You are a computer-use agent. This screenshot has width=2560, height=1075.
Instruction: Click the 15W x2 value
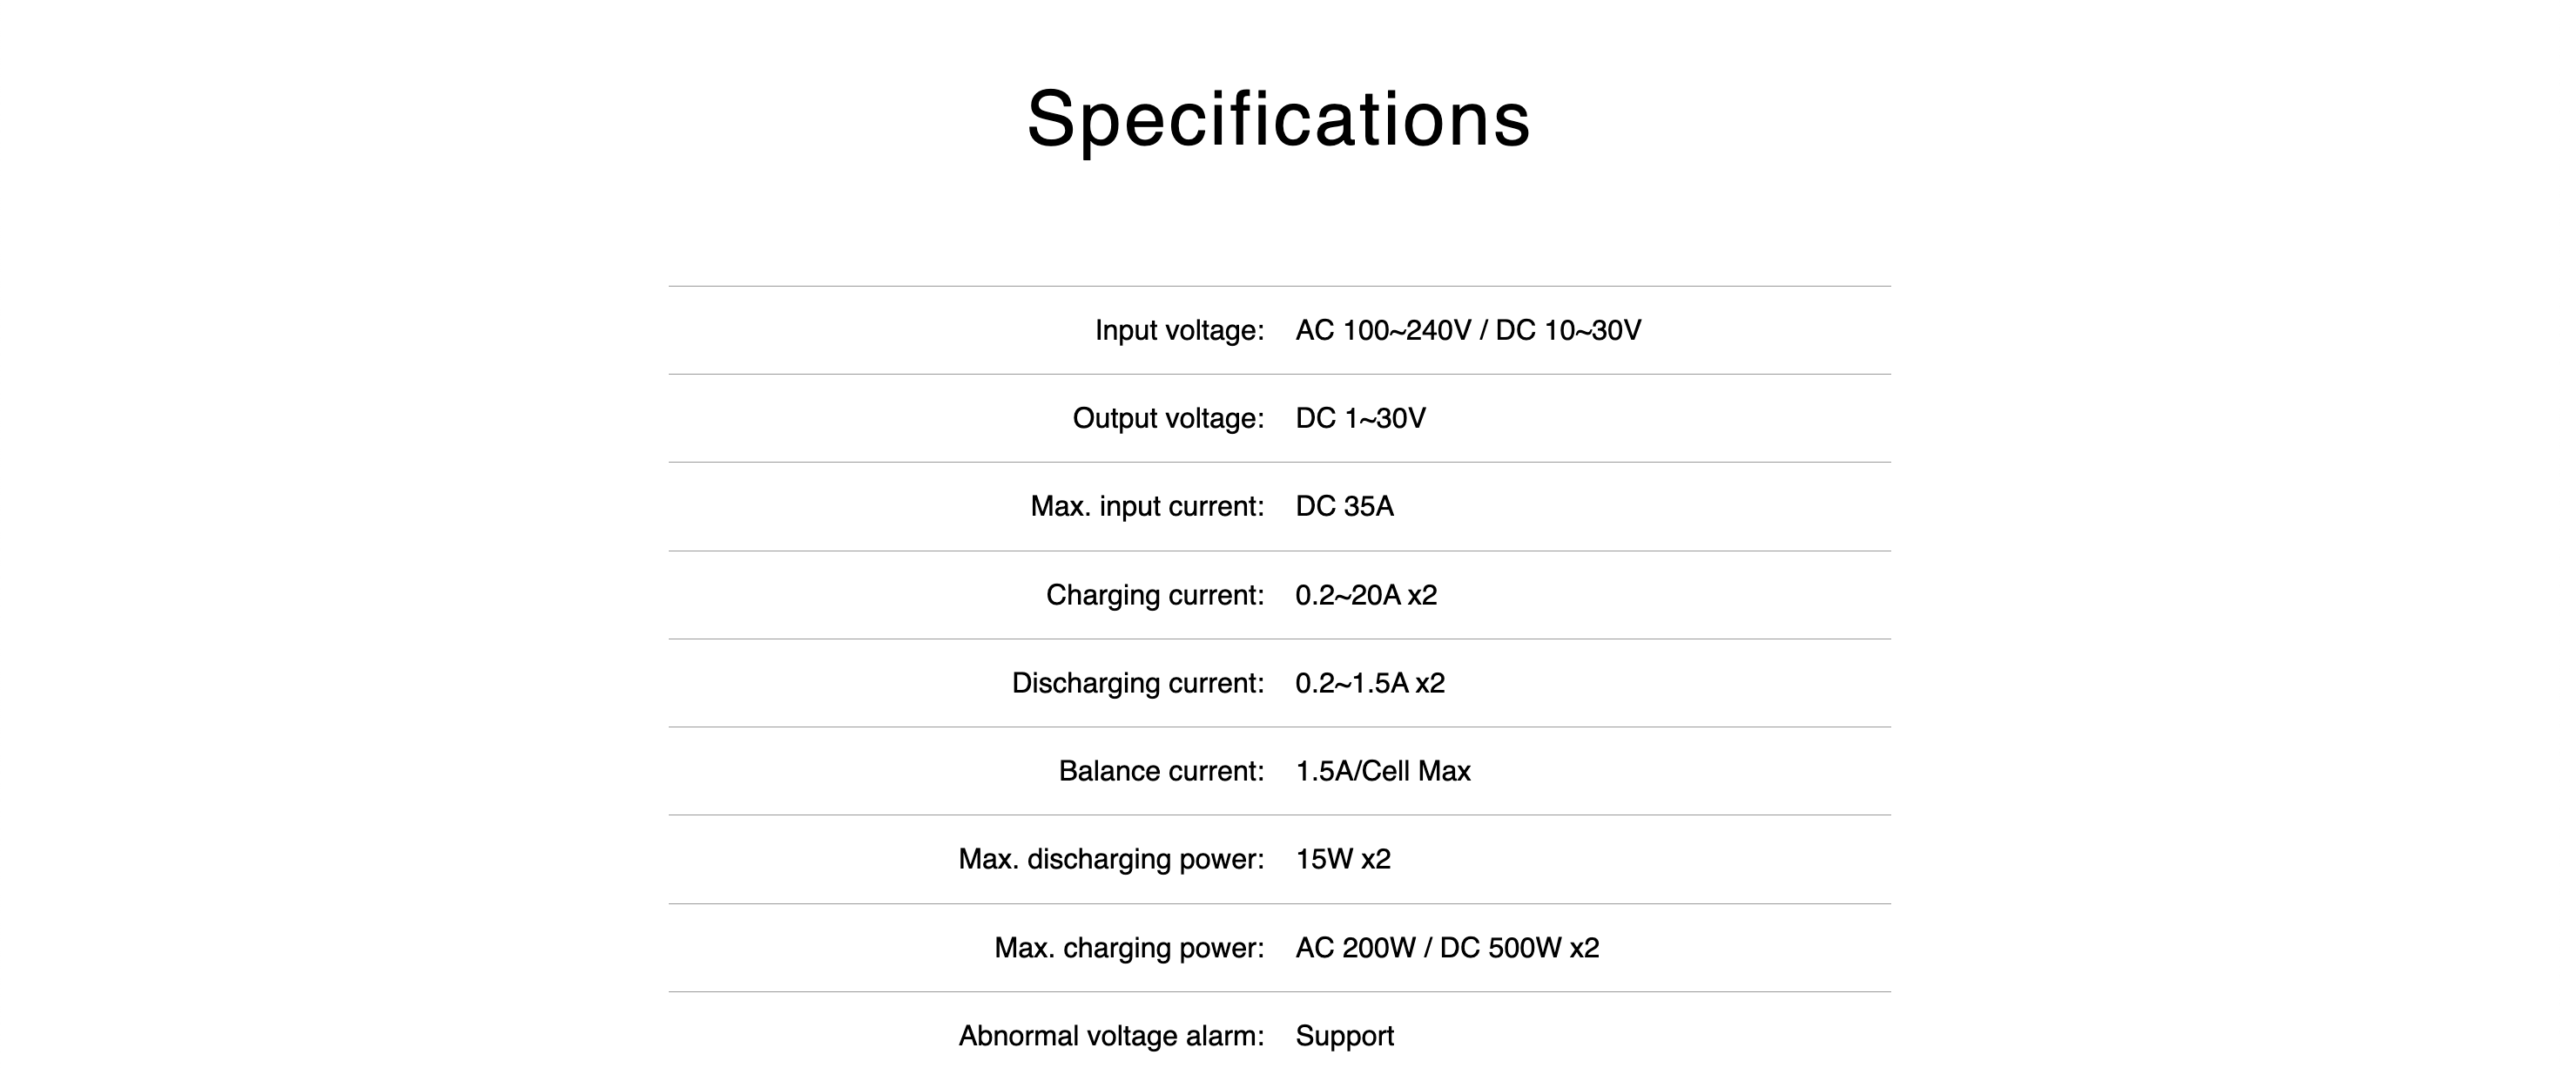(x=1343, y=859)
